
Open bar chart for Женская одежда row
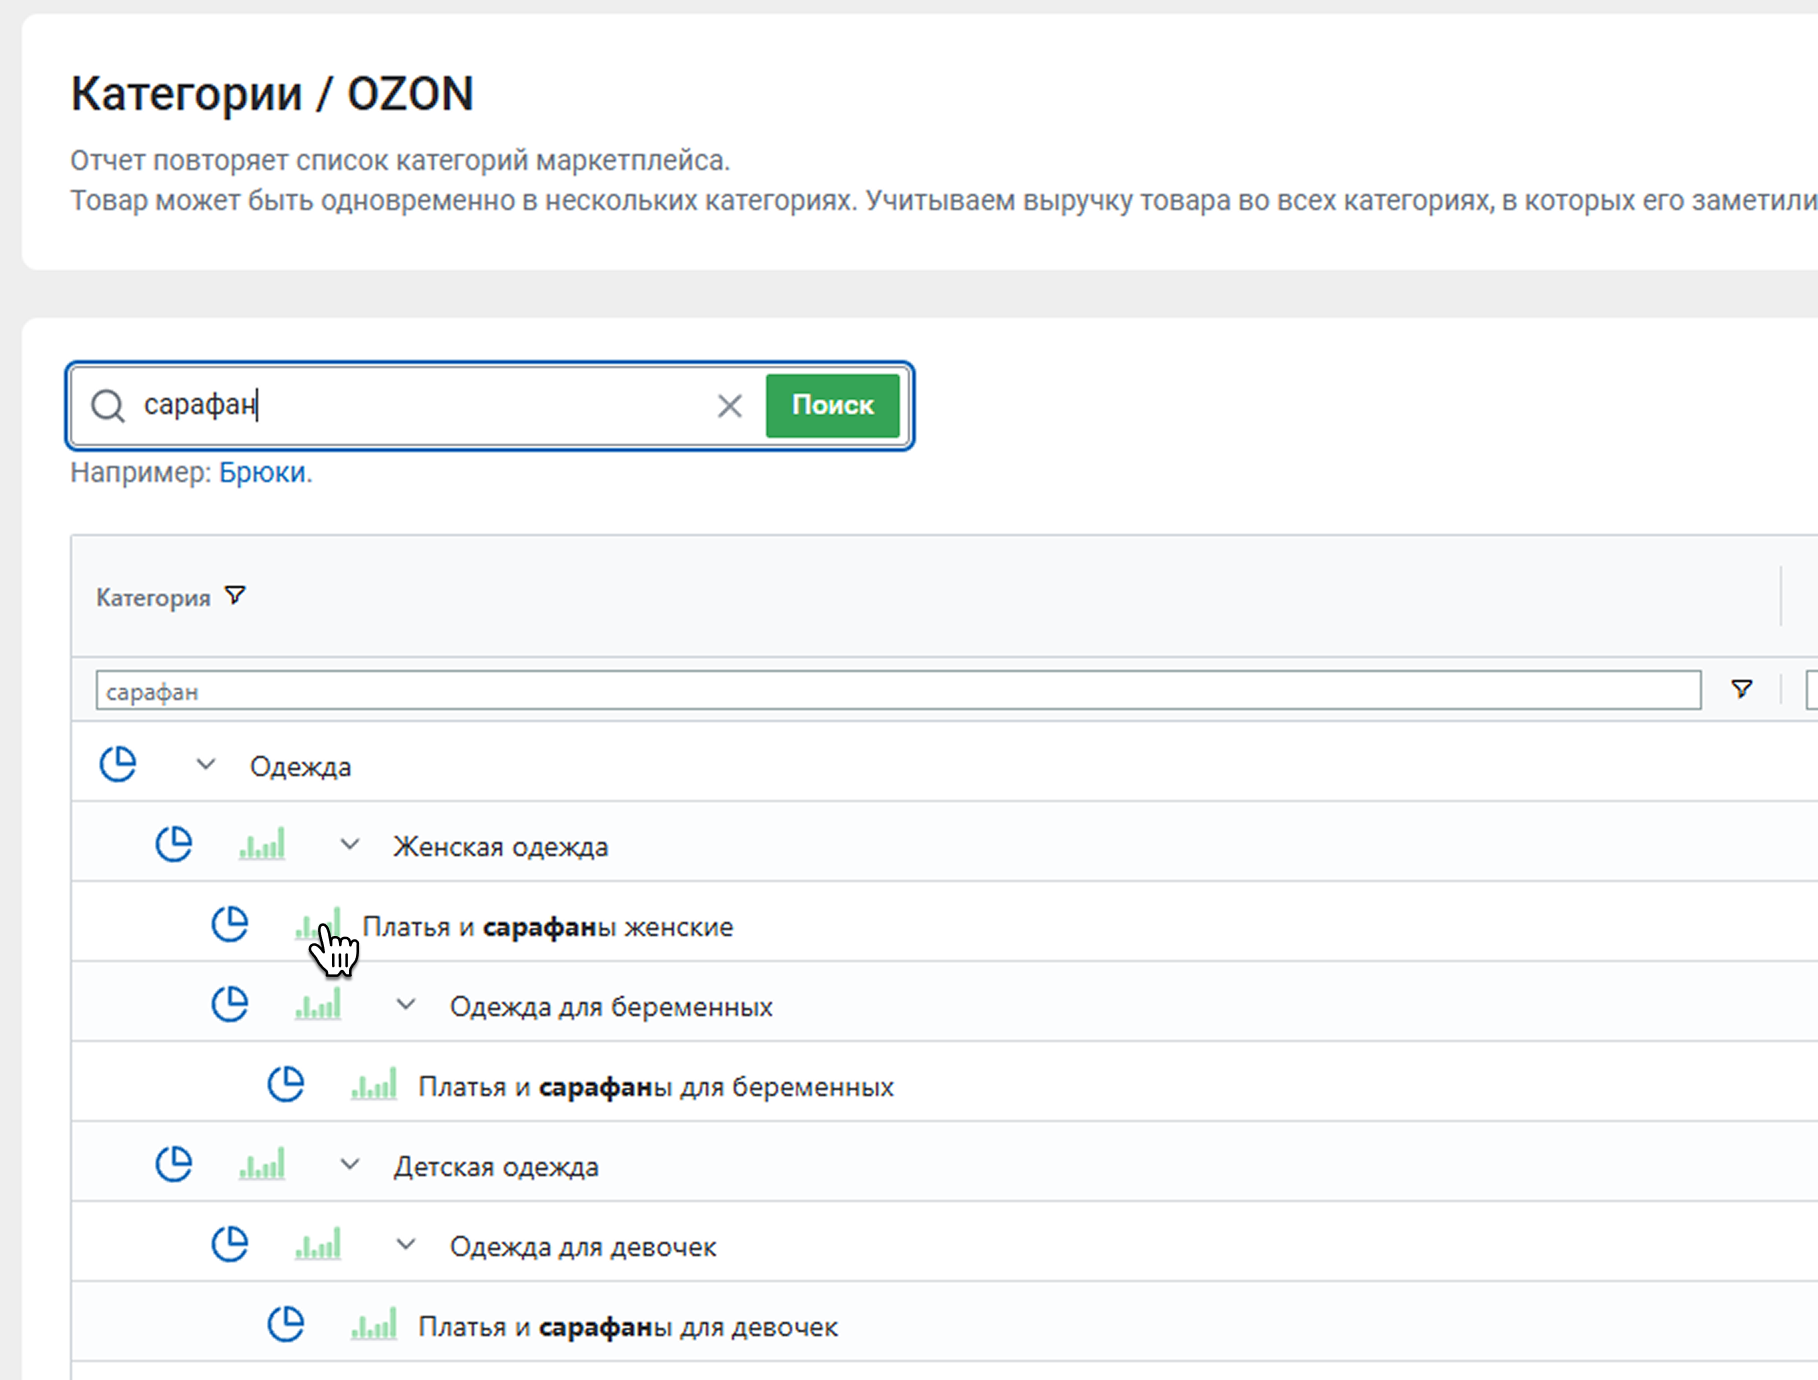262,845
